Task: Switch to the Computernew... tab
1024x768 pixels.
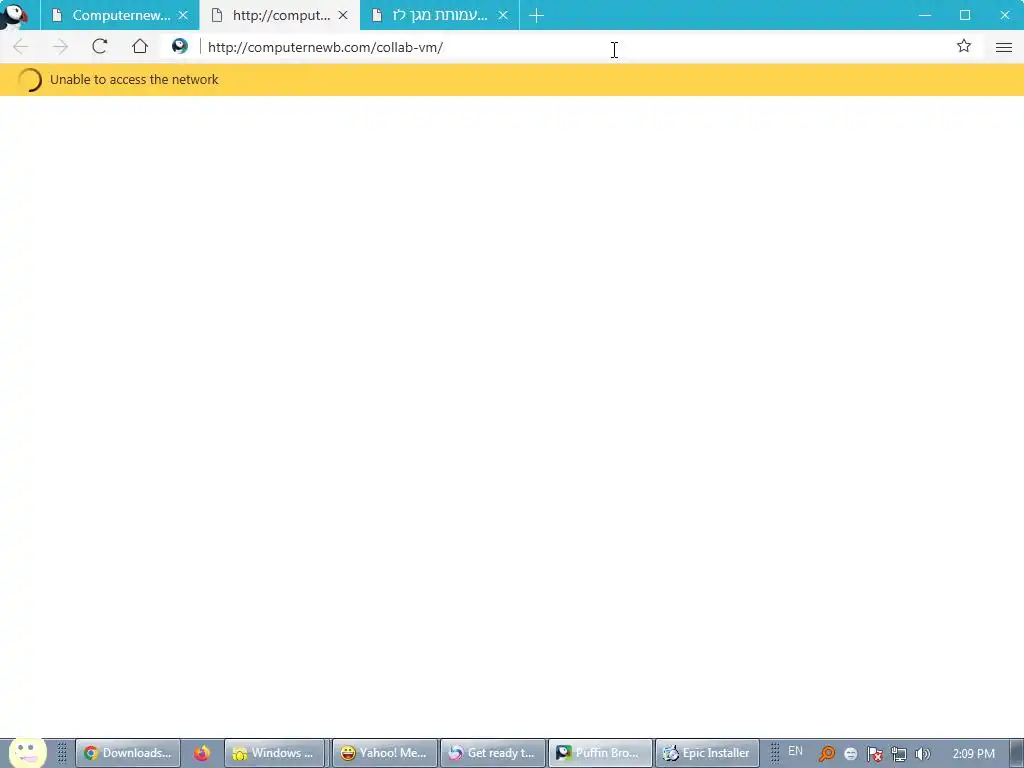Action: (120, 15)
